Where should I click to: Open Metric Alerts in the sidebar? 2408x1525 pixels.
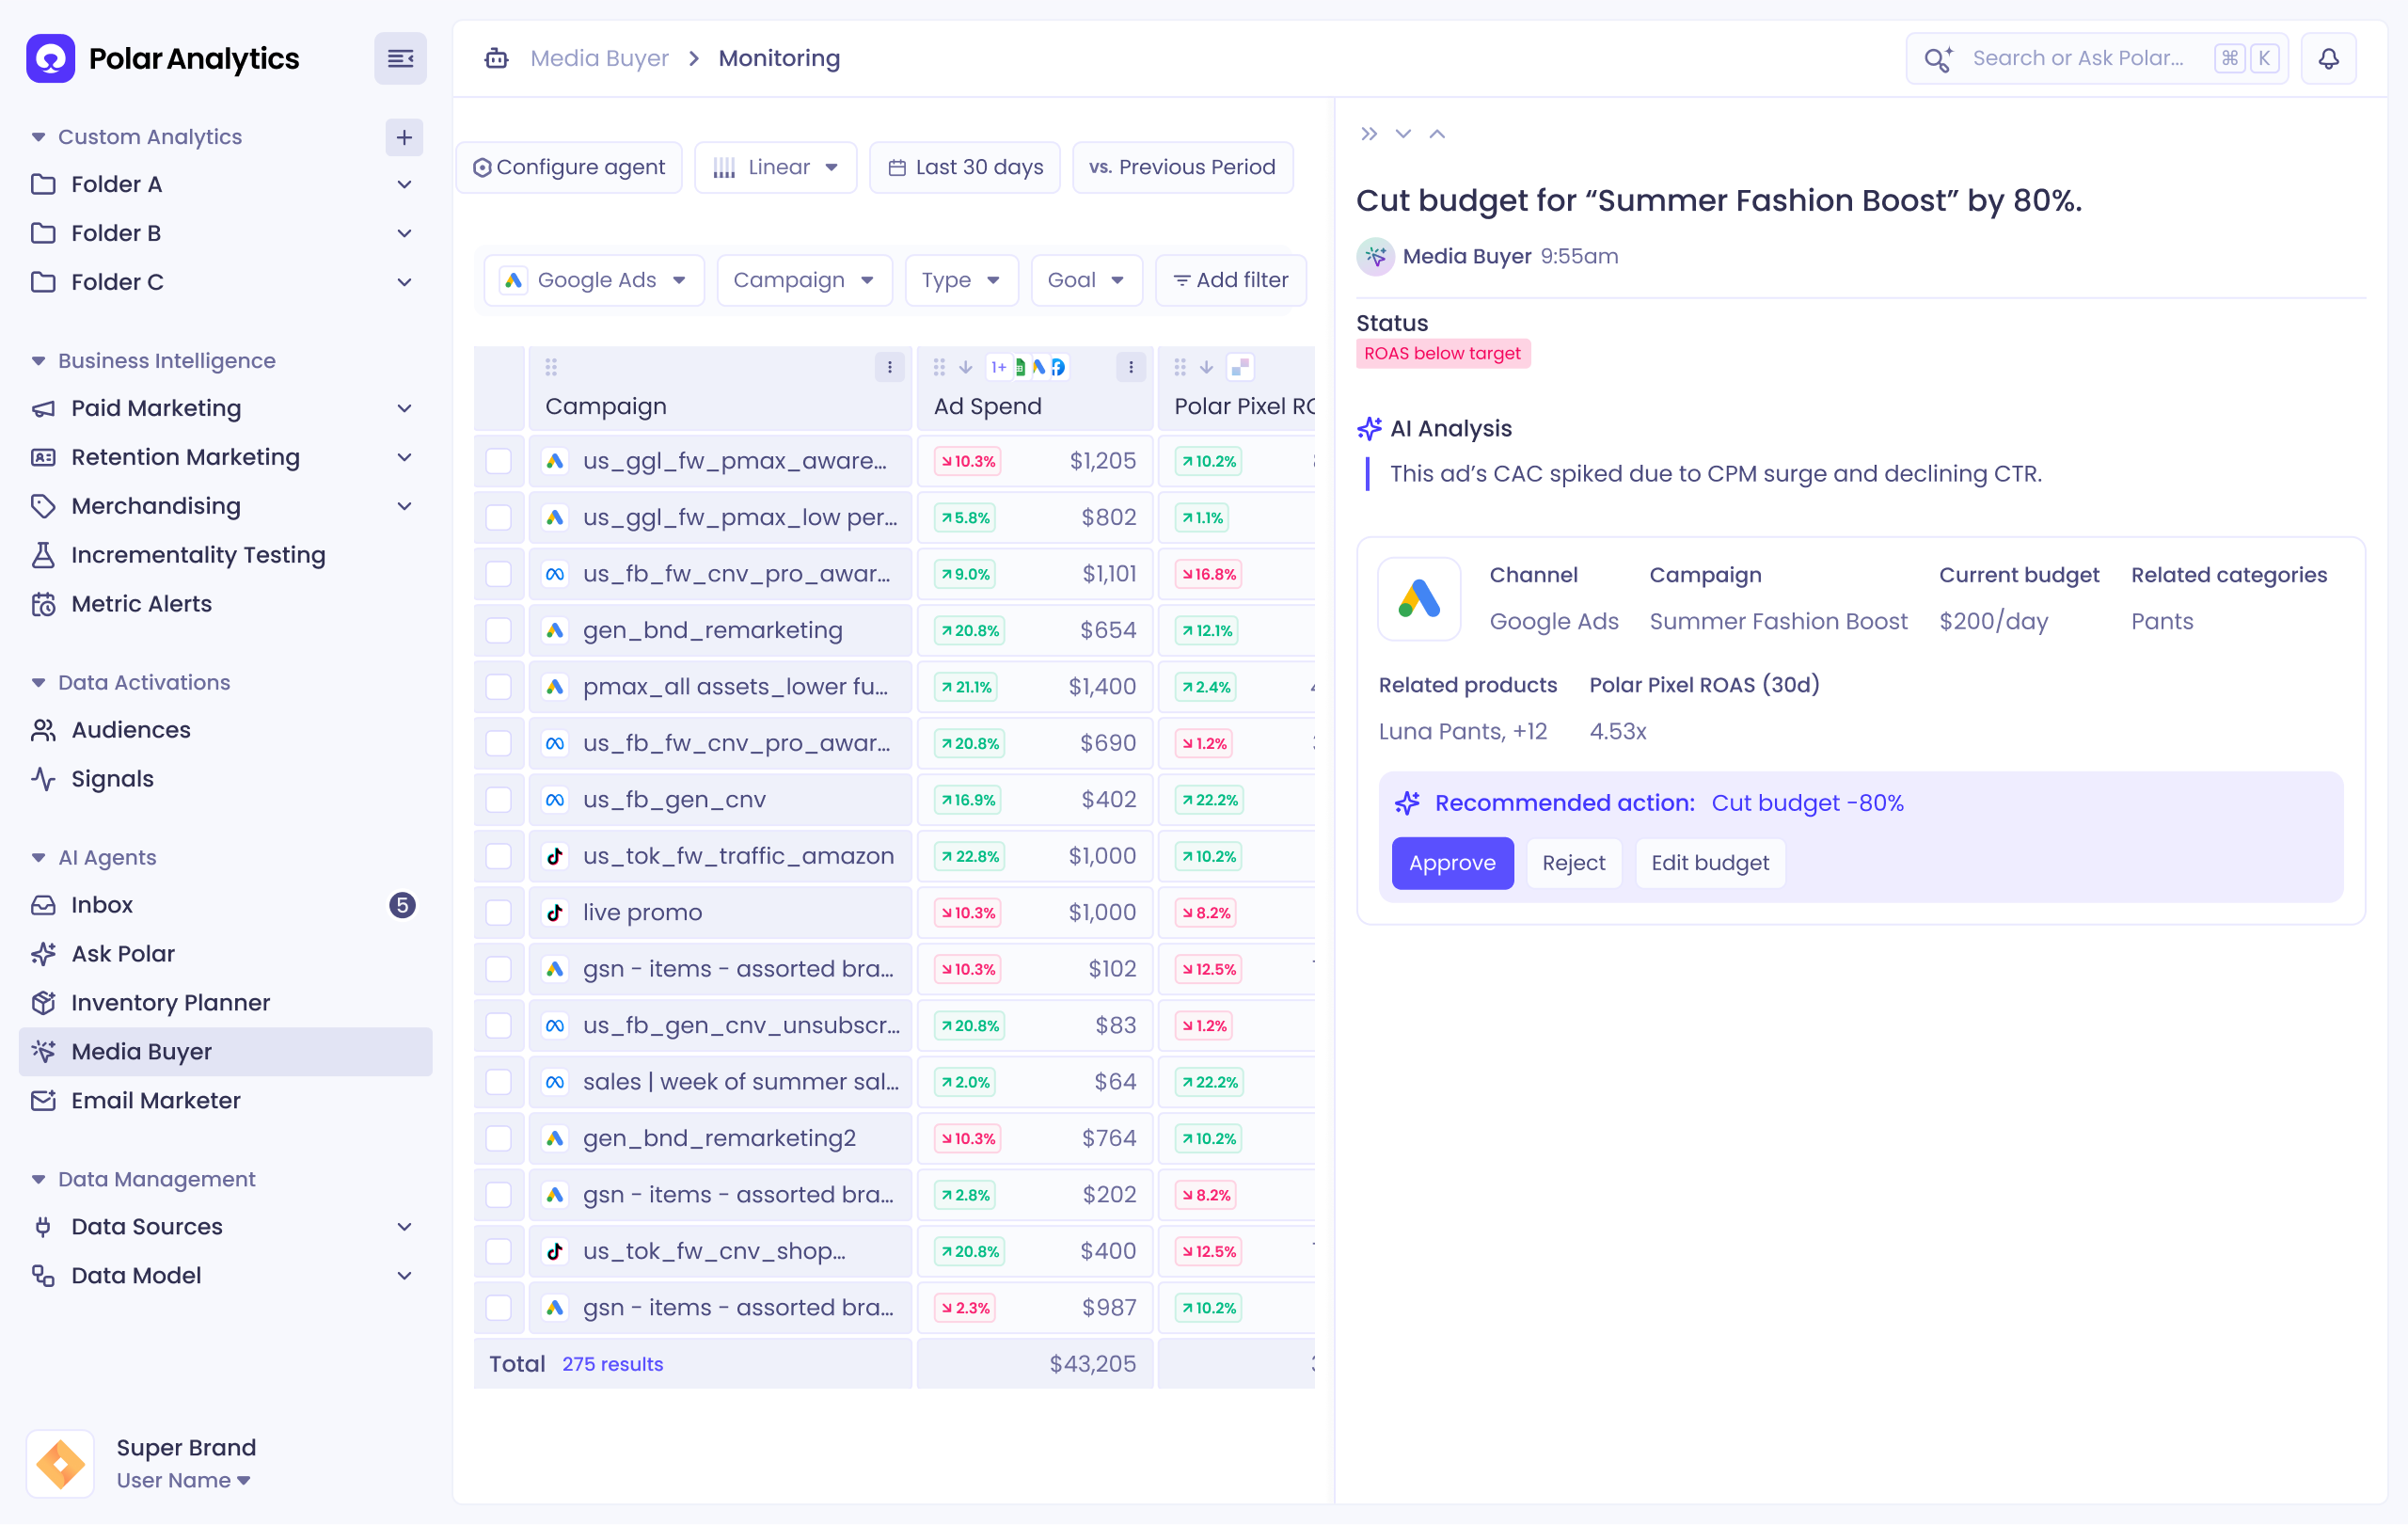pyautogui.click(x=225, y=604)
